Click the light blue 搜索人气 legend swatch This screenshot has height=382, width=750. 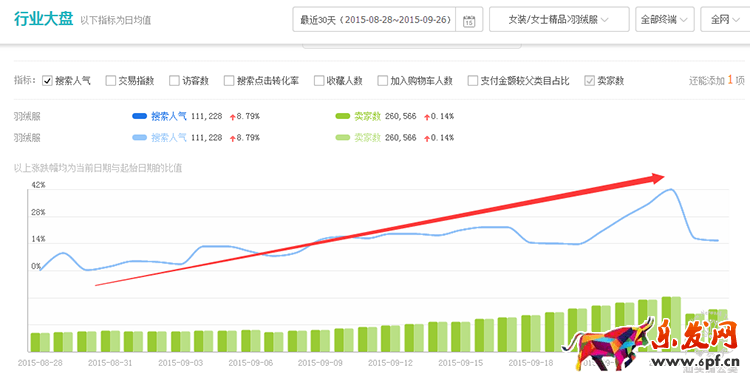[x=140, y=138]
